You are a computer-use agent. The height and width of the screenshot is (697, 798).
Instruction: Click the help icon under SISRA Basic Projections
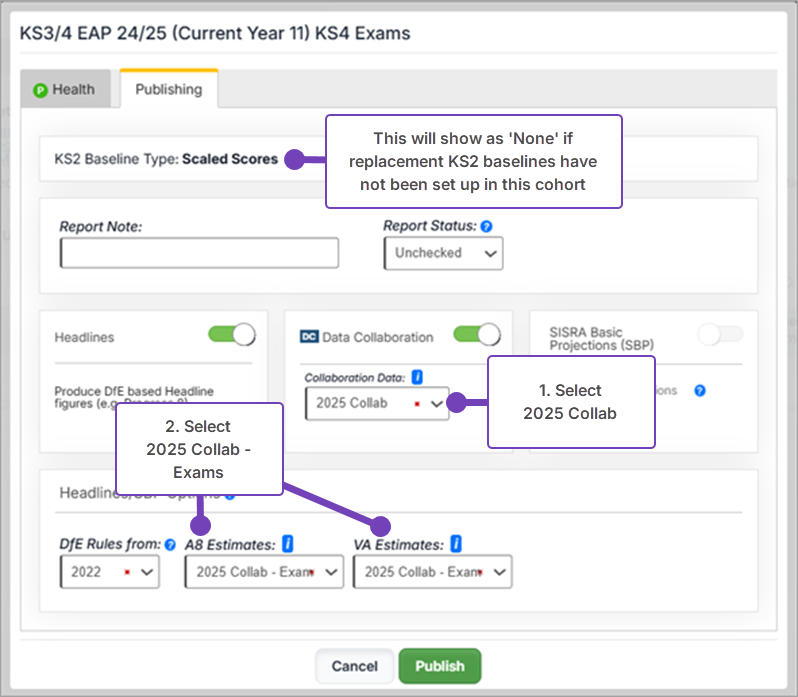(700, 391)
